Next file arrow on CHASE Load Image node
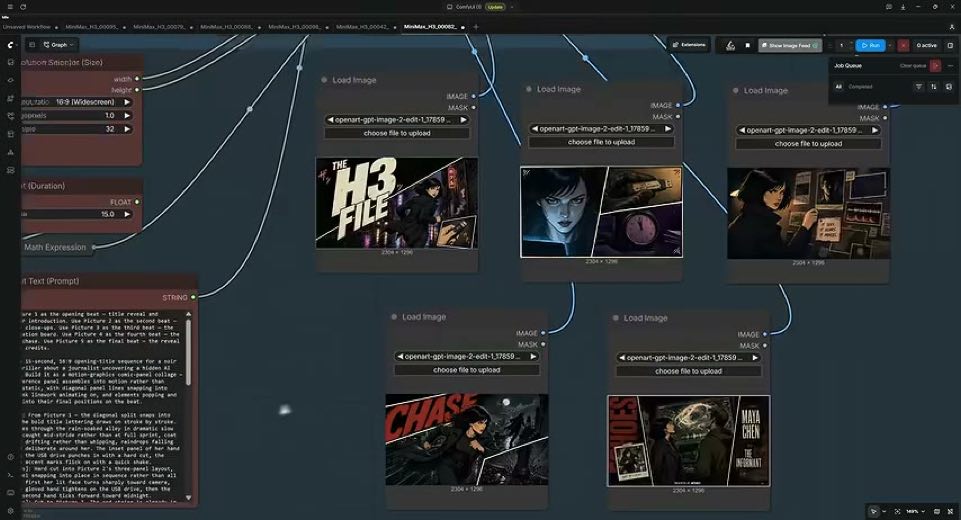 (533, 356)
